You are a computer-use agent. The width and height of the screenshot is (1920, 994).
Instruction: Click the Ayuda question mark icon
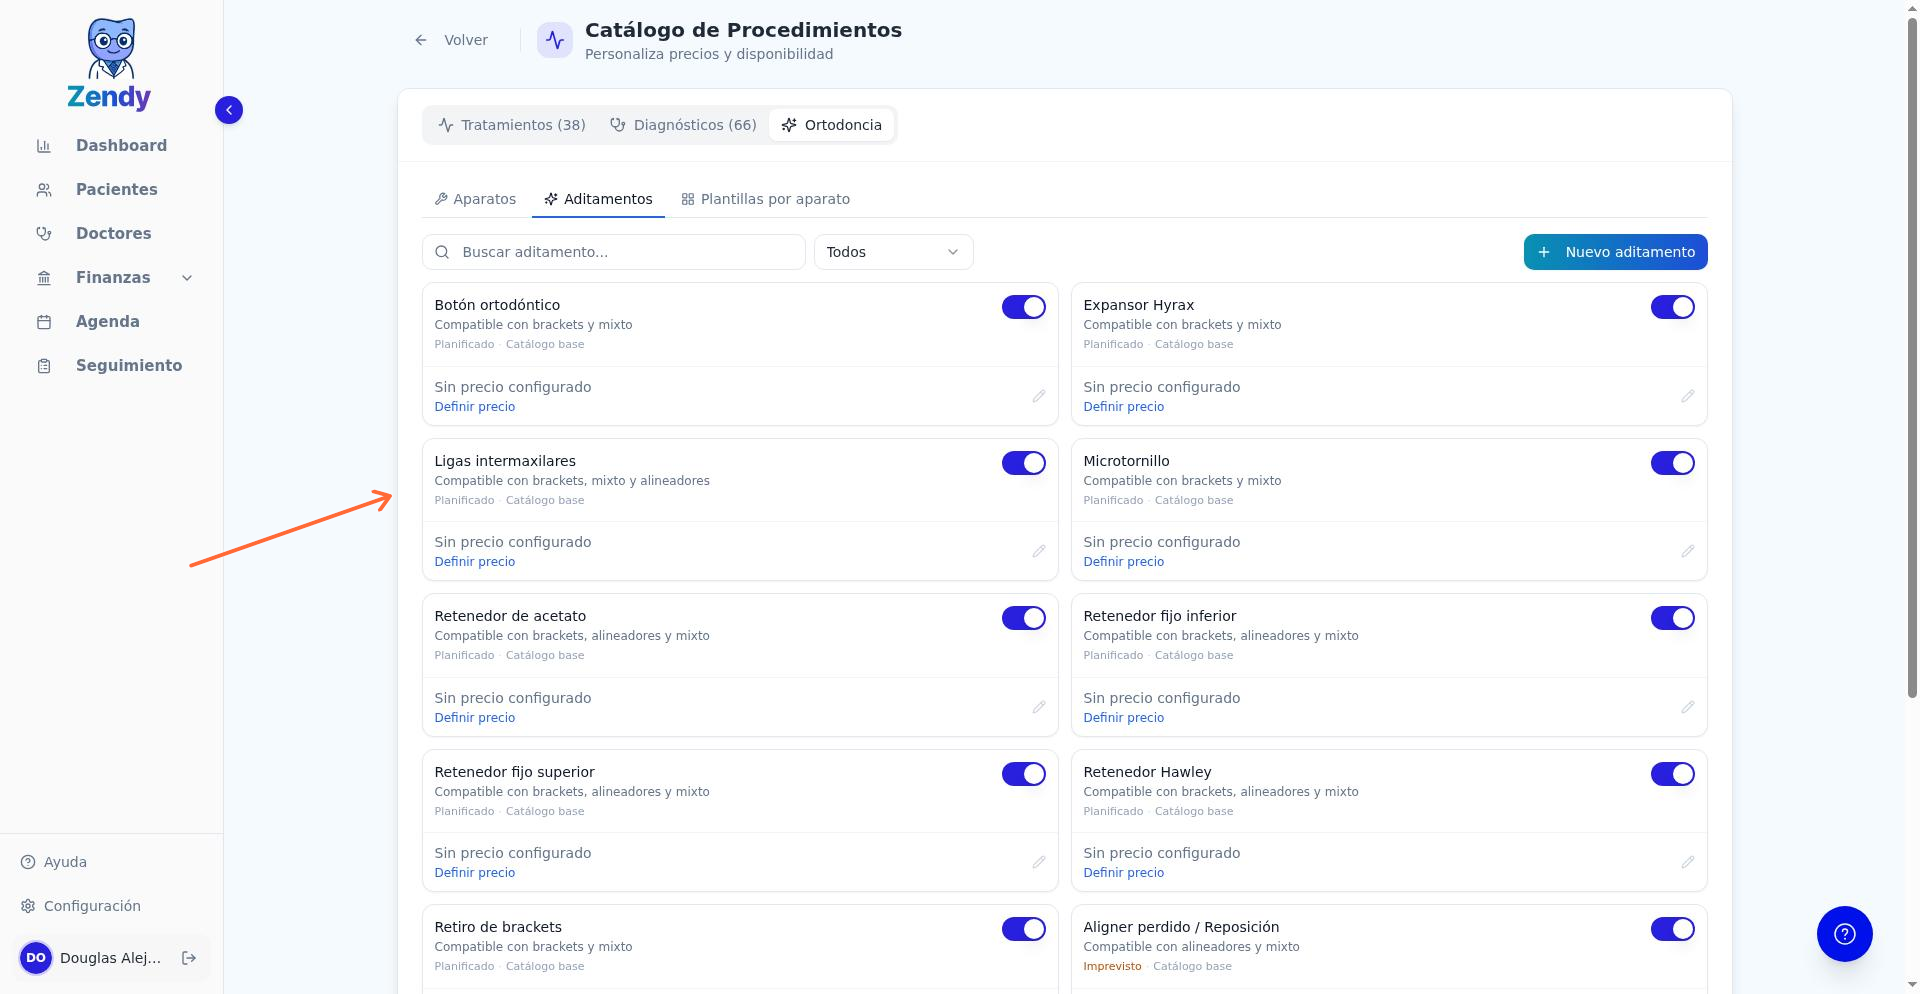(x=28, y=862)
